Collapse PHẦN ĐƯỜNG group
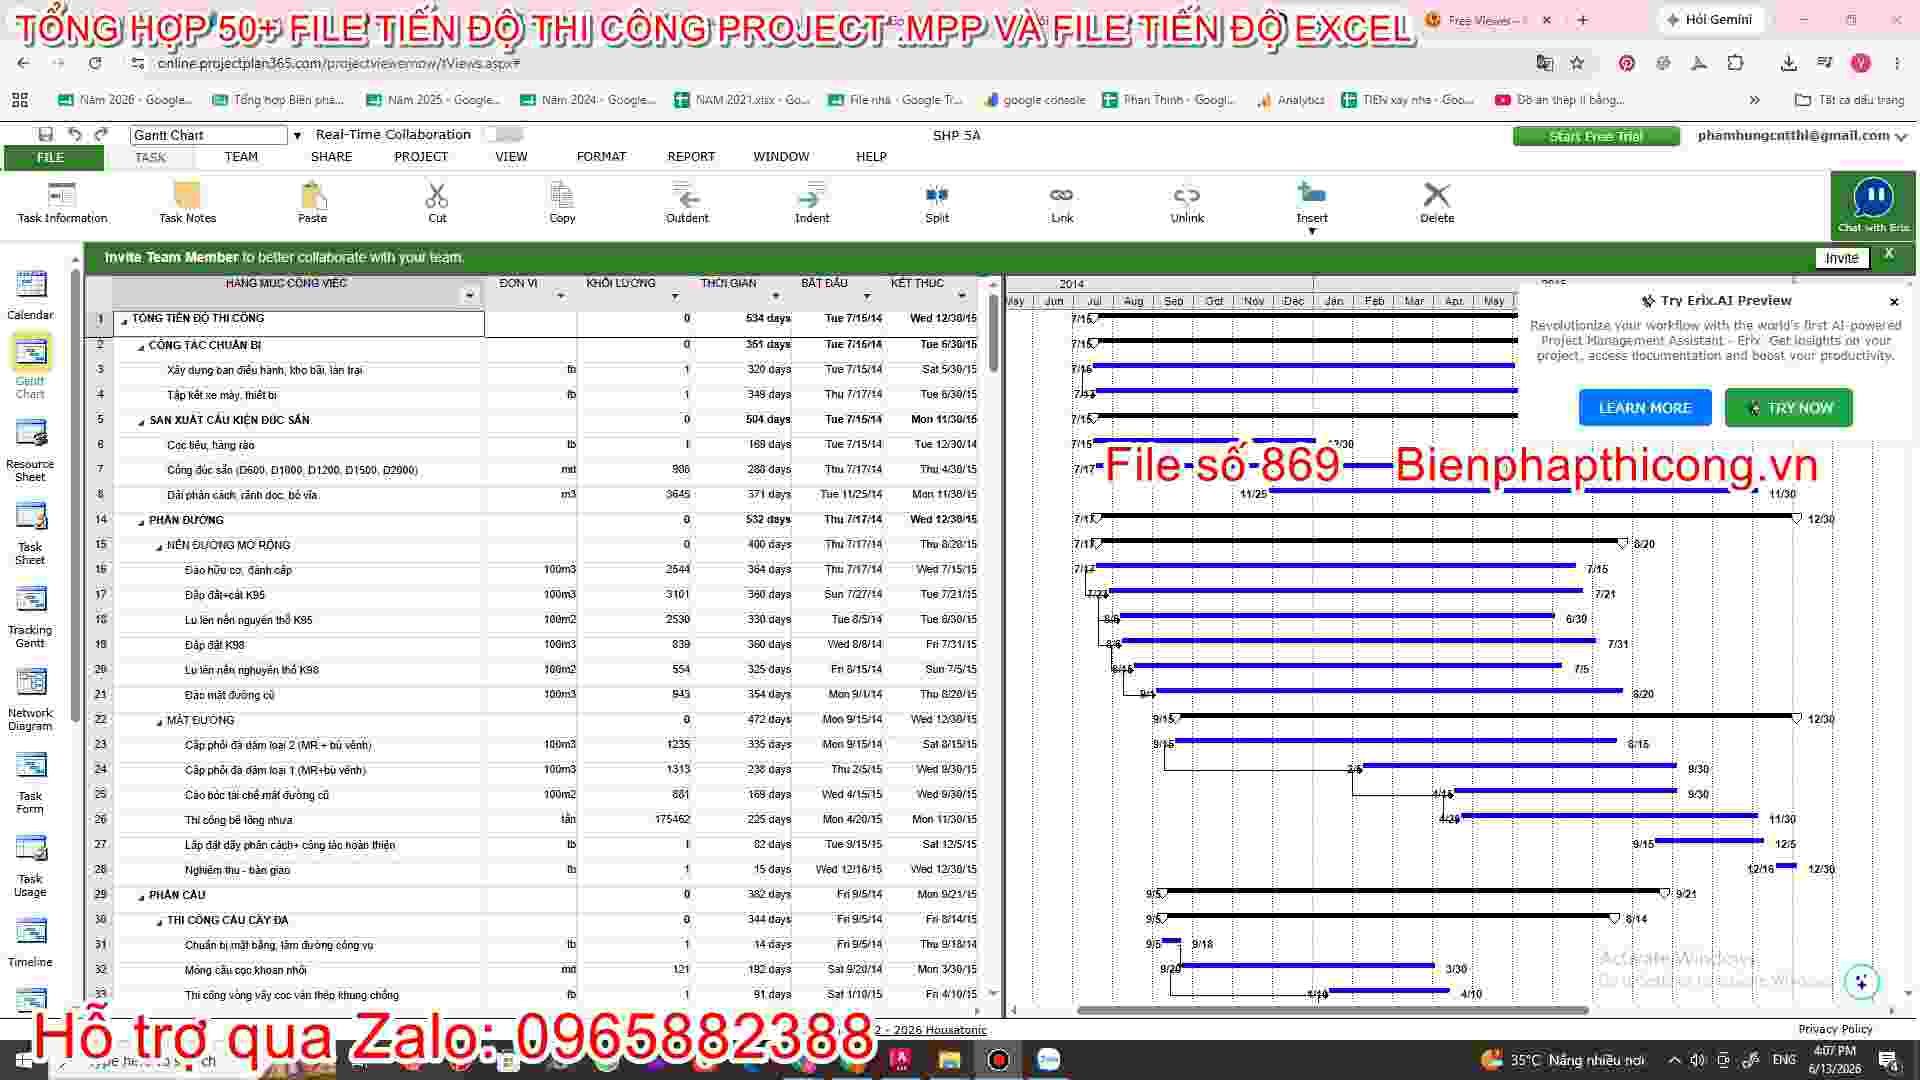The width and height of the screenshot is (1920, 1080). point(141,522)
